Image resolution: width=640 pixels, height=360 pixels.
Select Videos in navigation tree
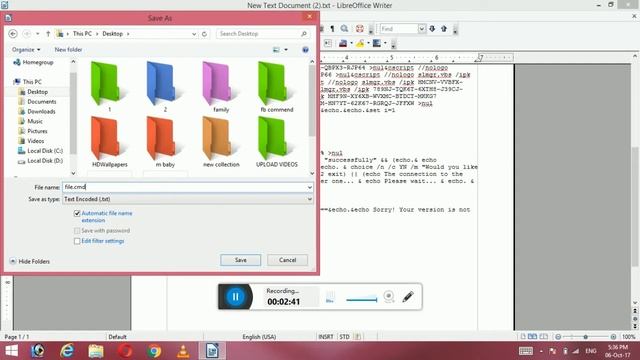pyautogui.click(x=36, y=141)
